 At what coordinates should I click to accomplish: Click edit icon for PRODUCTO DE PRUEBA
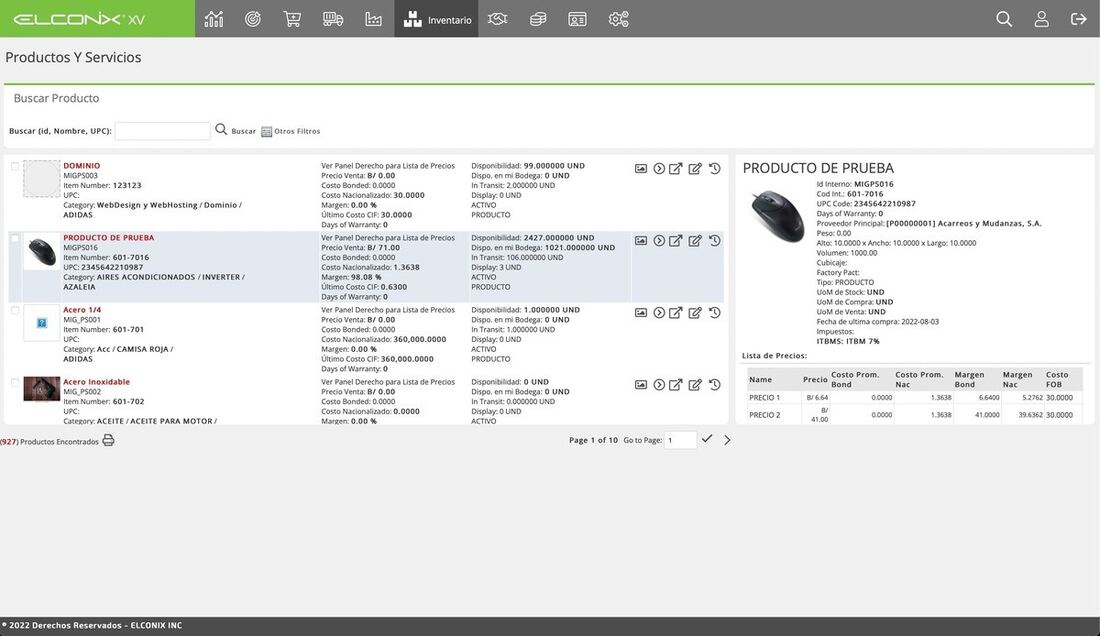(695, 241)
